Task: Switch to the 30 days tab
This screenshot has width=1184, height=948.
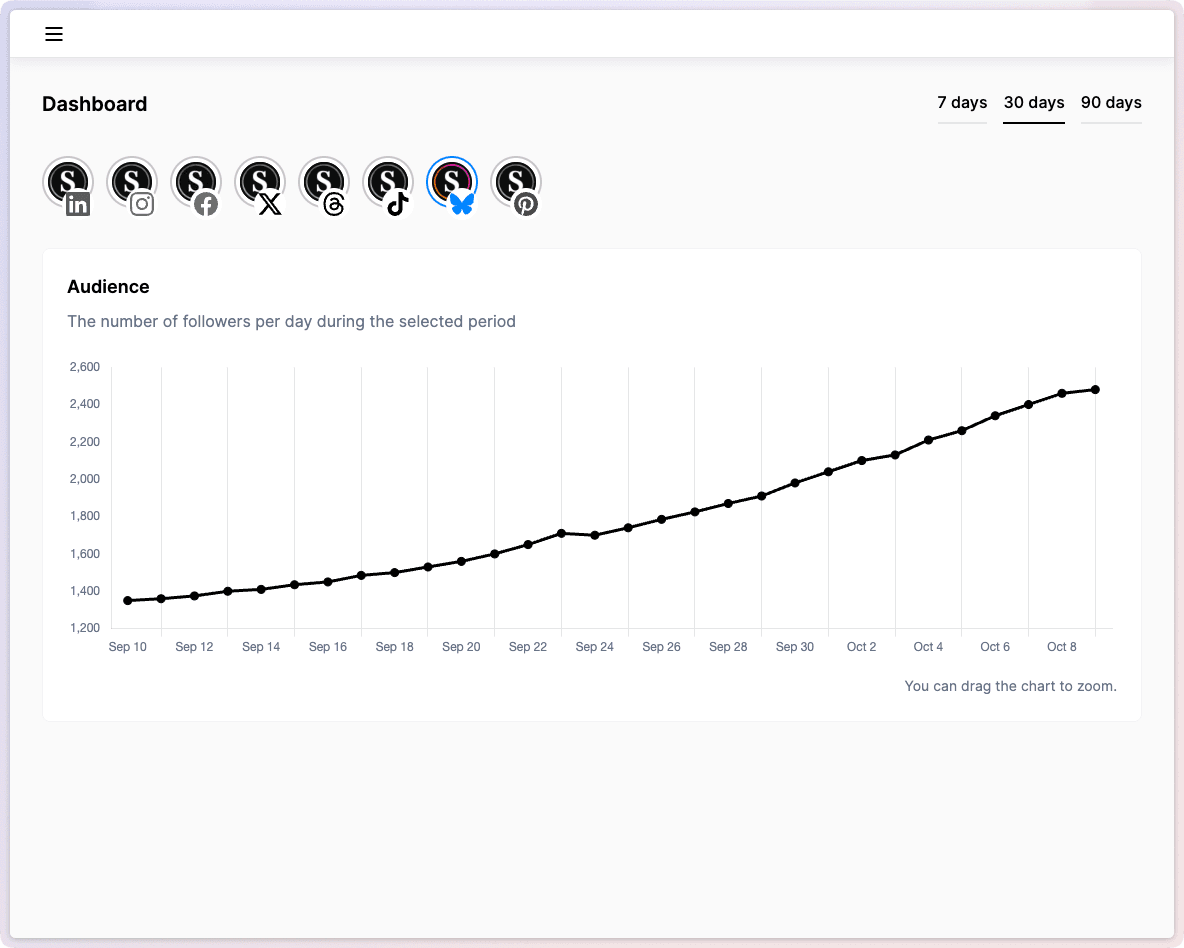Action: point(1034,103)
